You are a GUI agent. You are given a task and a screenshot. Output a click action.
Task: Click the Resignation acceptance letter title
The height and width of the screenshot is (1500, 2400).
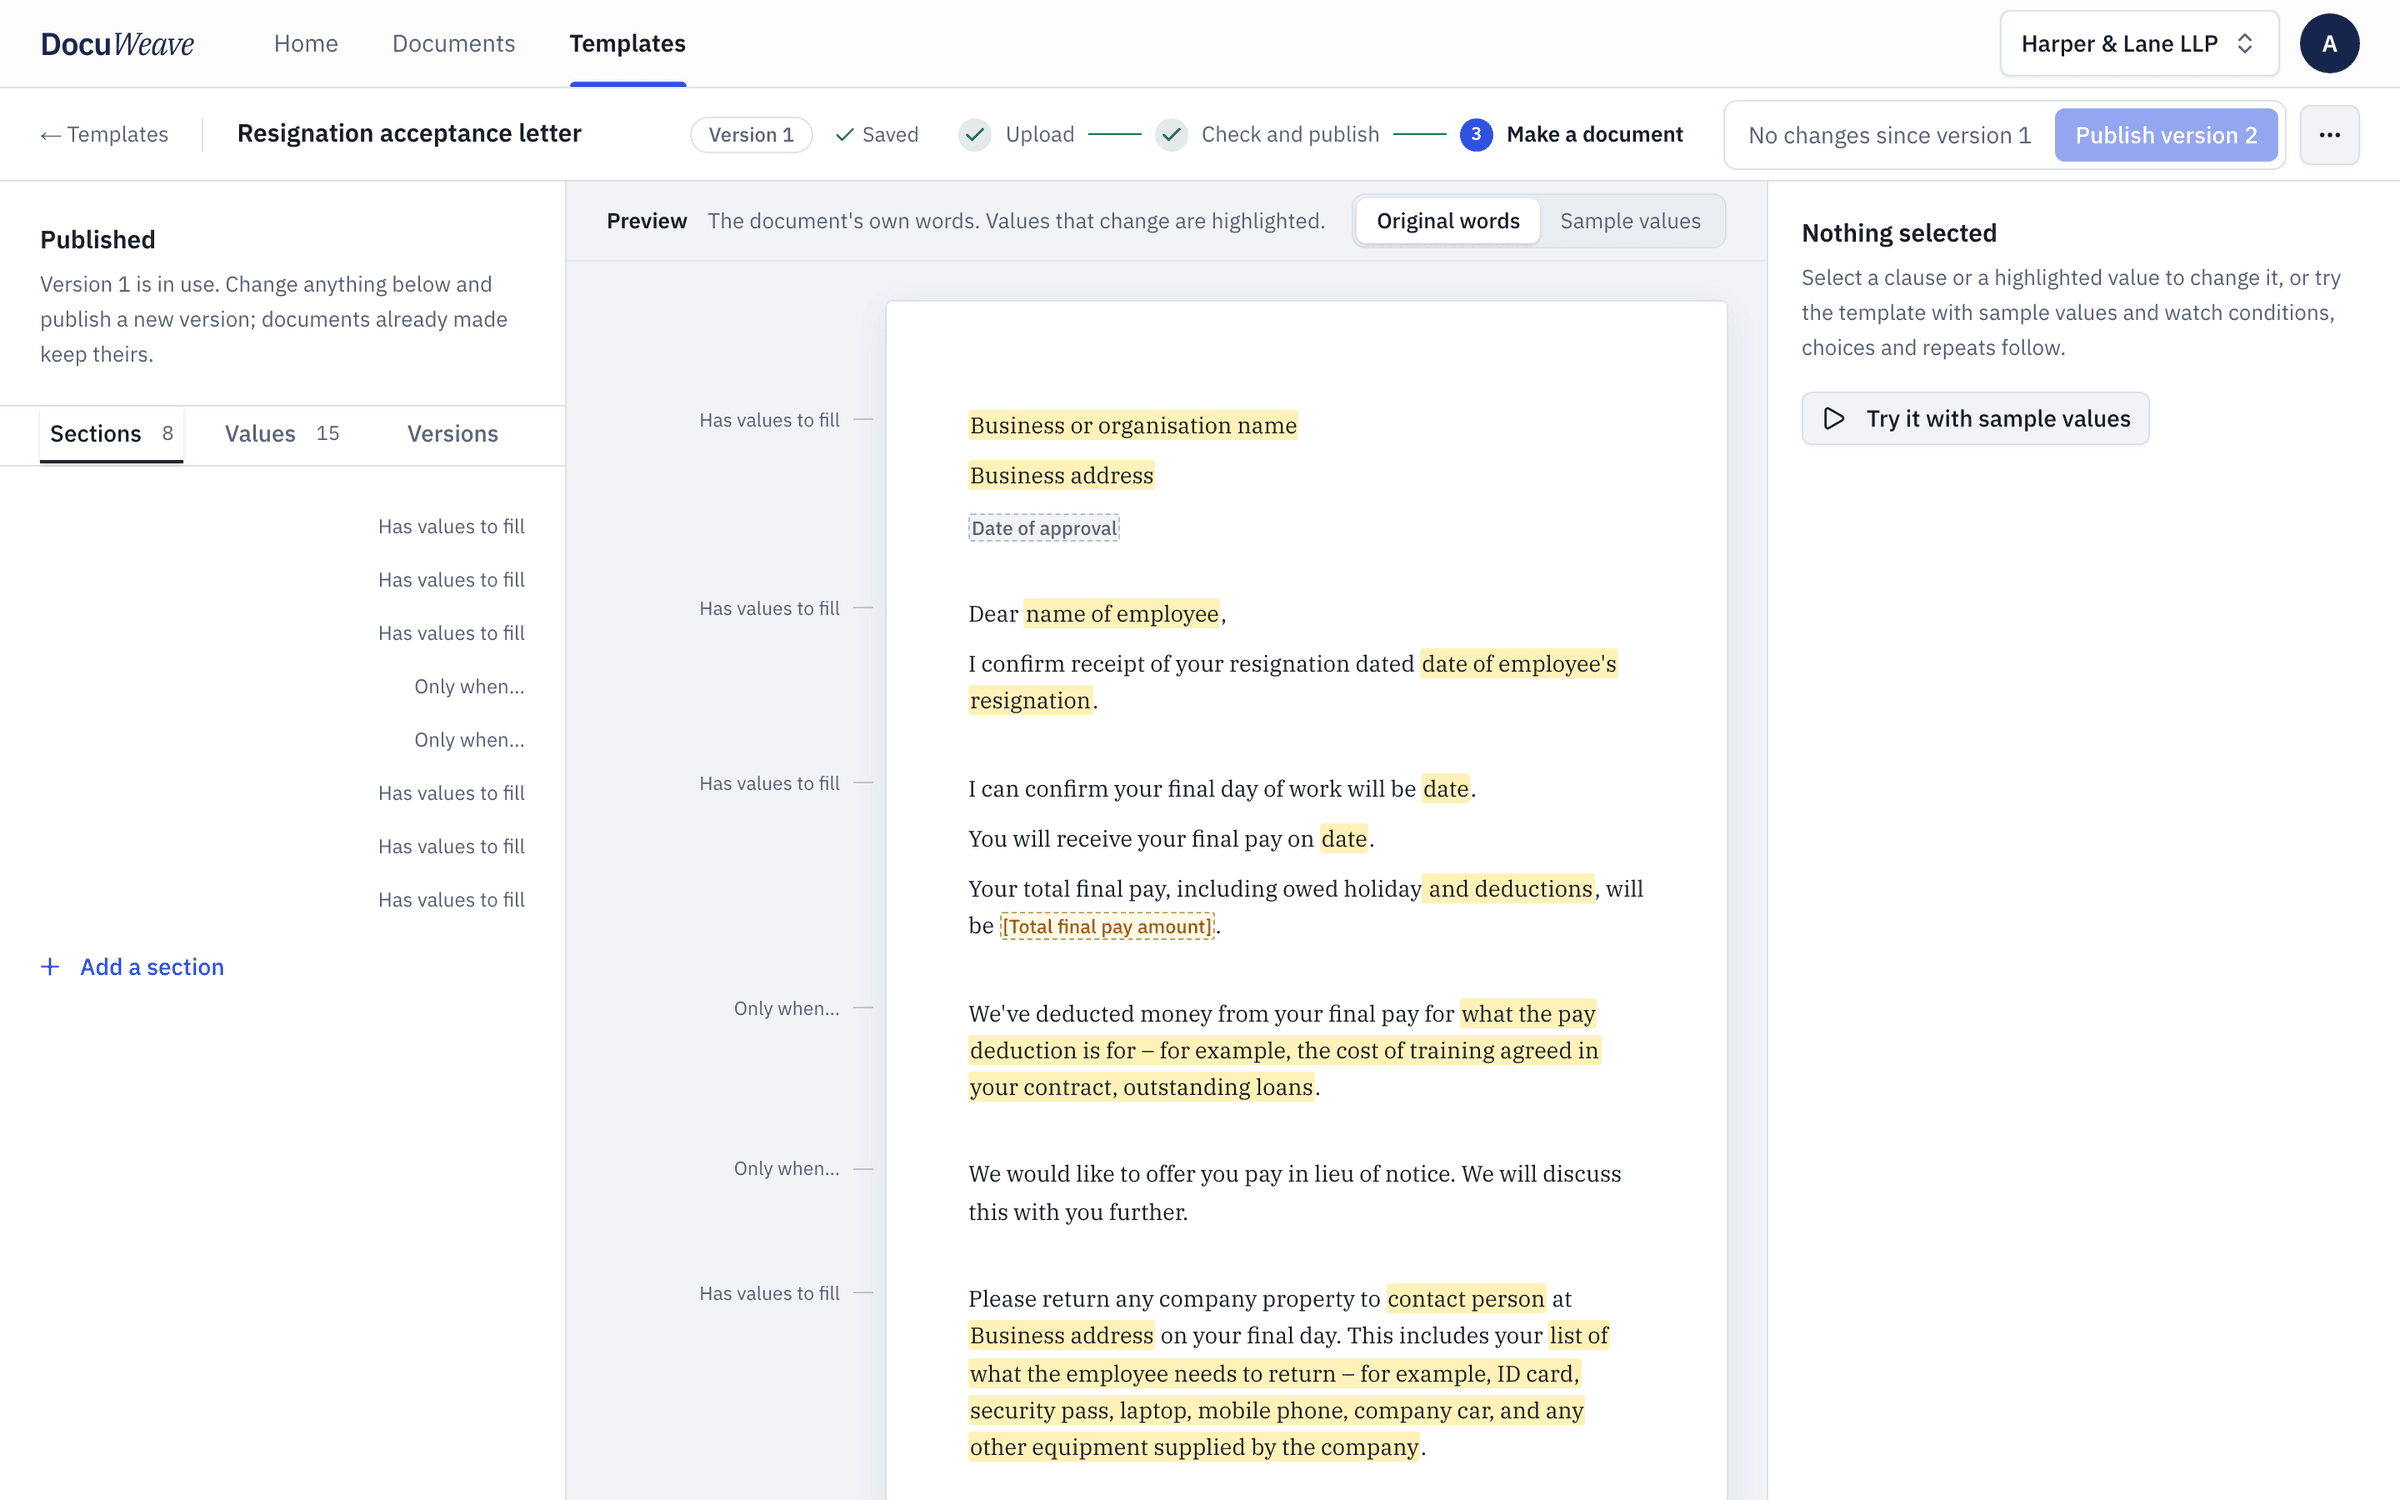pyautogui.click(x=409, y=134)
